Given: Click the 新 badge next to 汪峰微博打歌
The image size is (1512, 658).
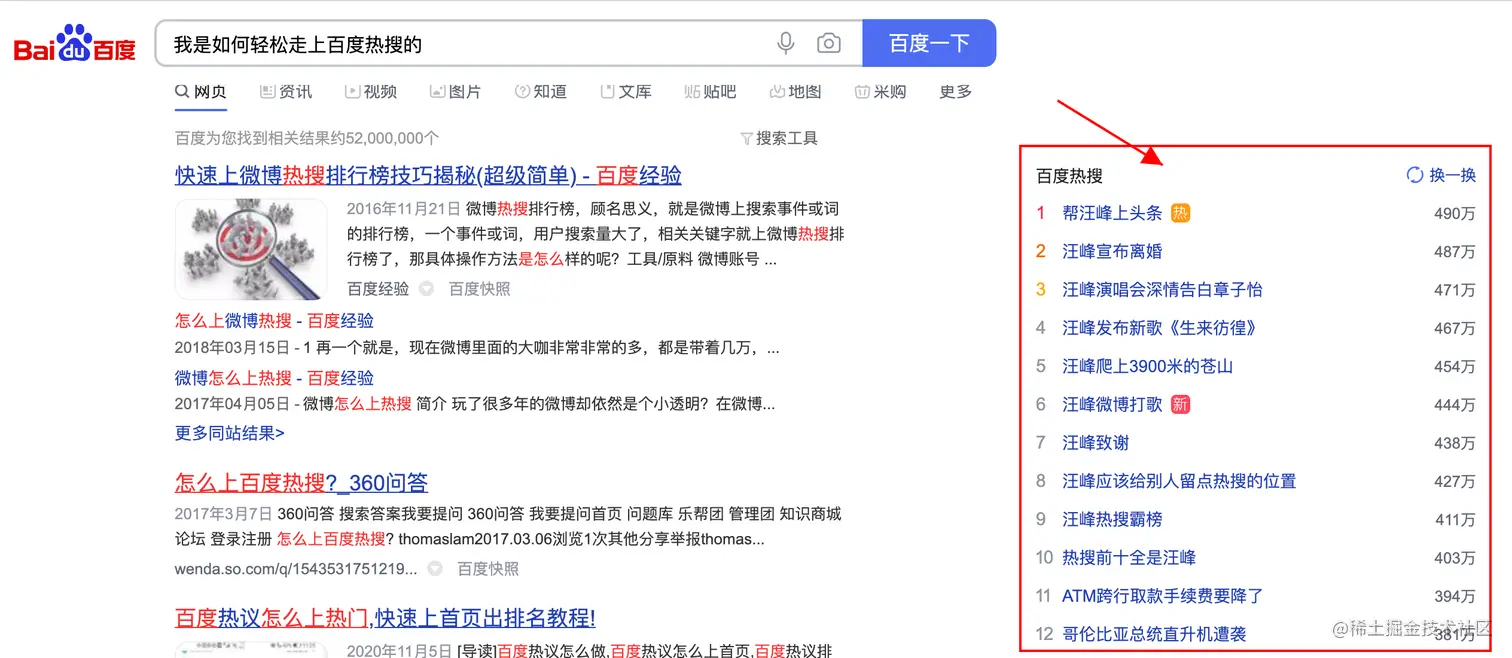Looking at the screenshot, I should click(1180, 404).
